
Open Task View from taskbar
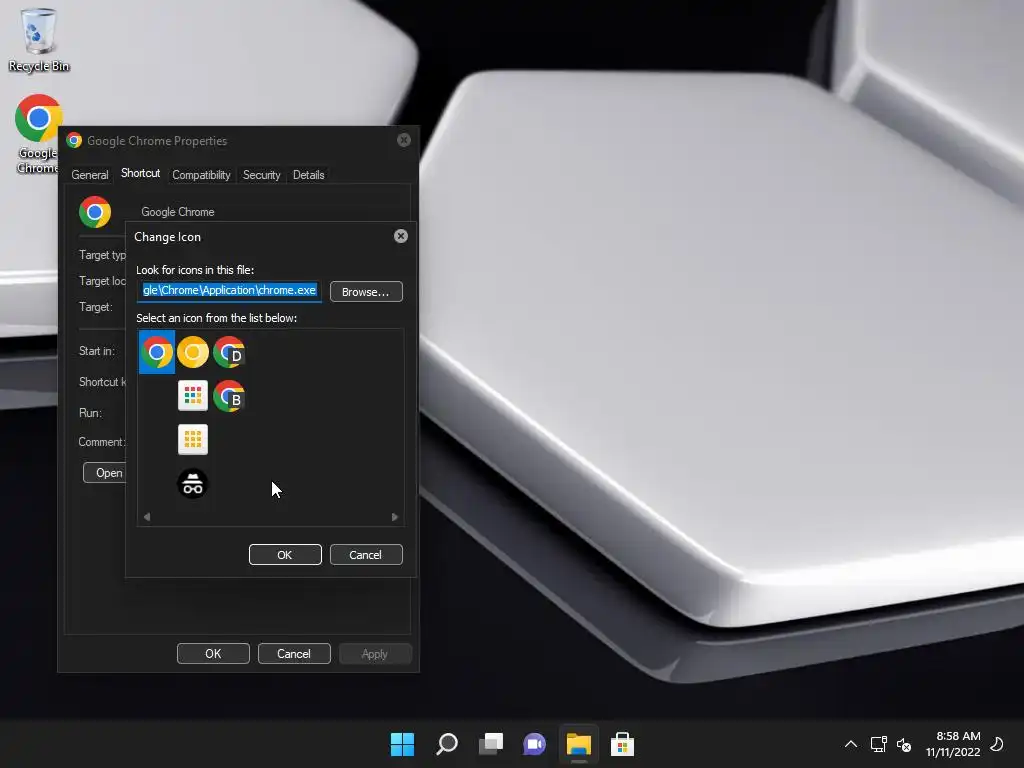491,744
